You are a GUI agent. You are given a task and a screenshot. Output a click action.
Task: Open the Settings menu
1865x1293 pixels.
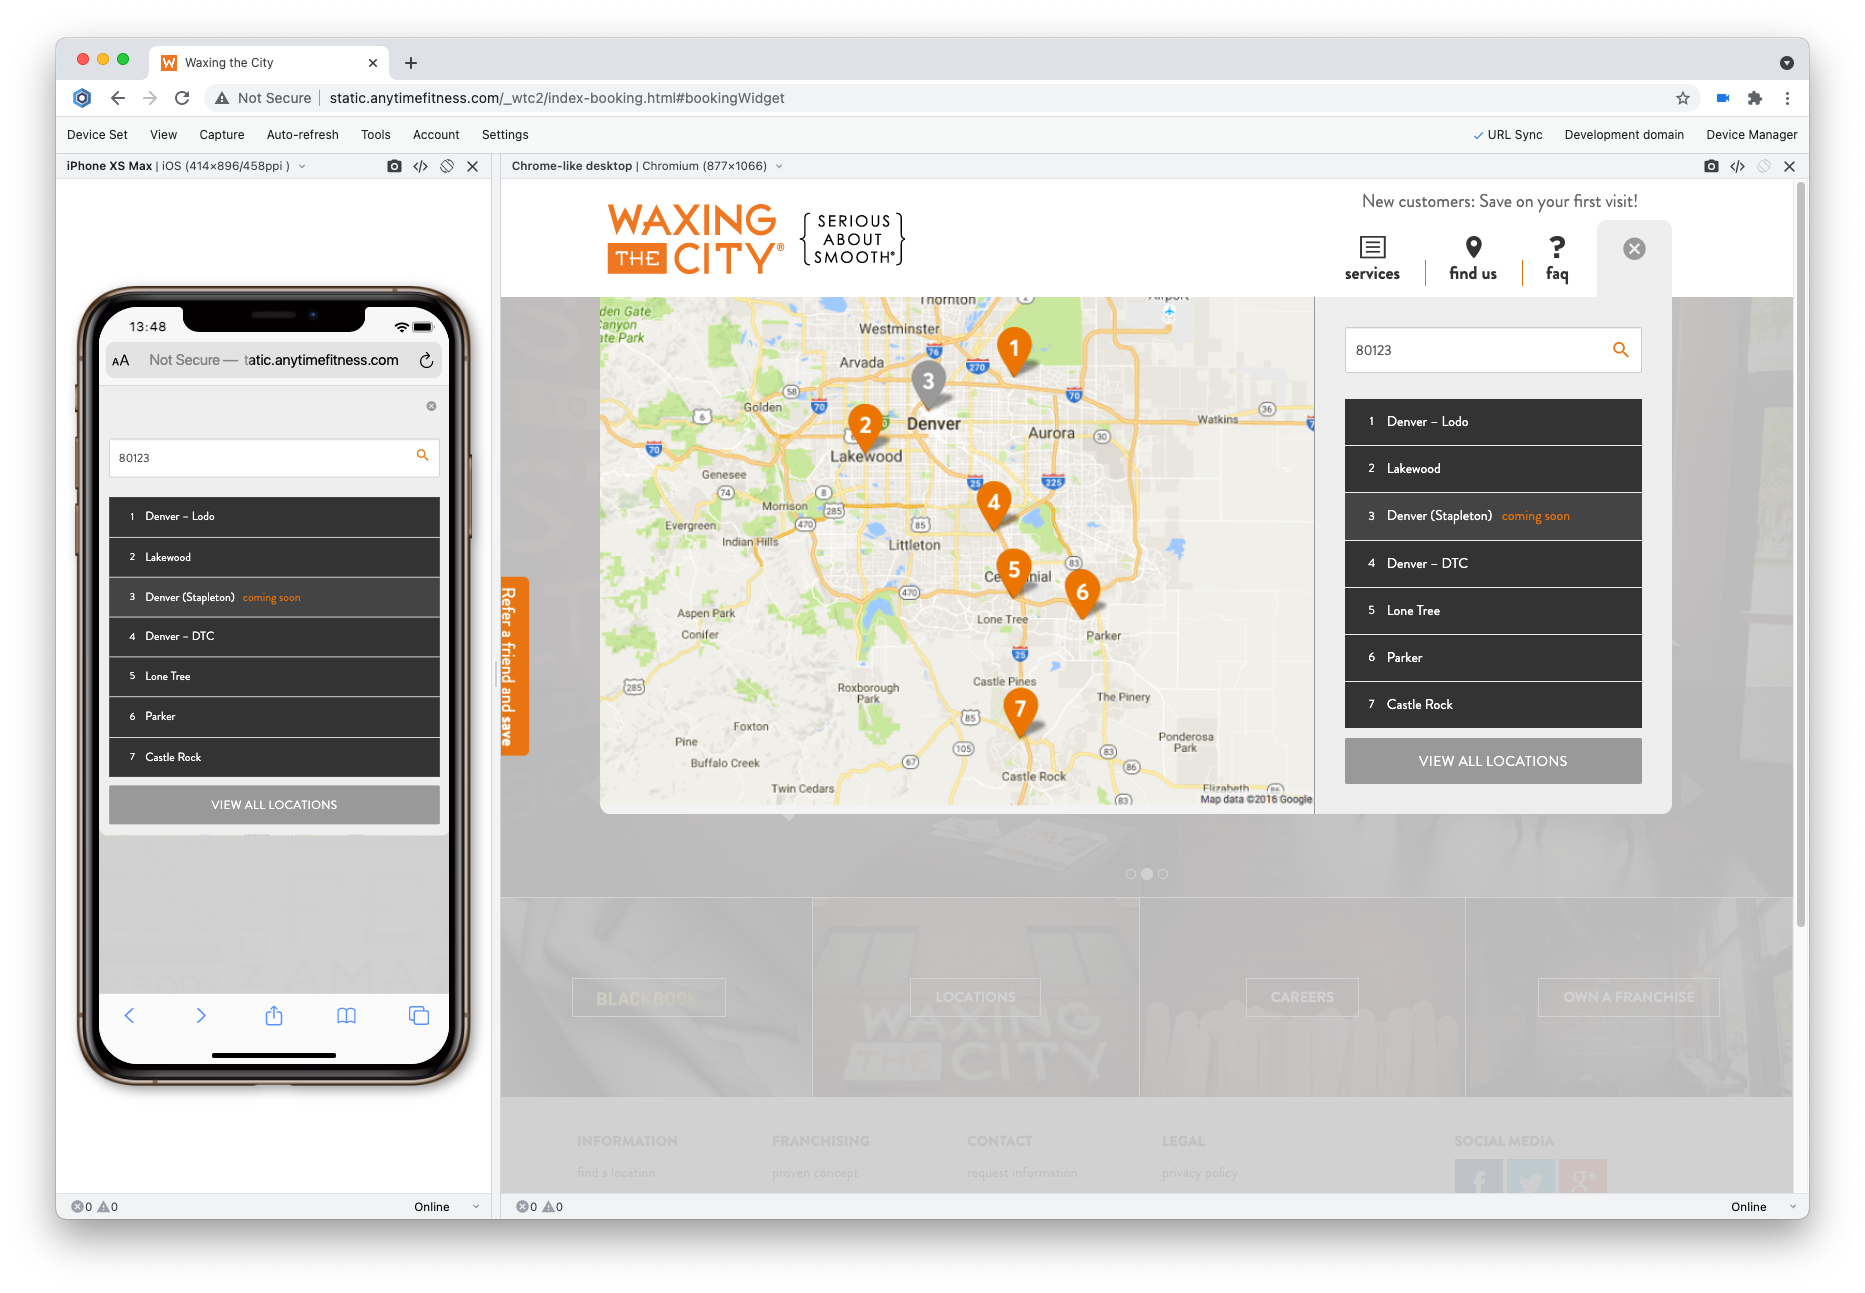505,135
